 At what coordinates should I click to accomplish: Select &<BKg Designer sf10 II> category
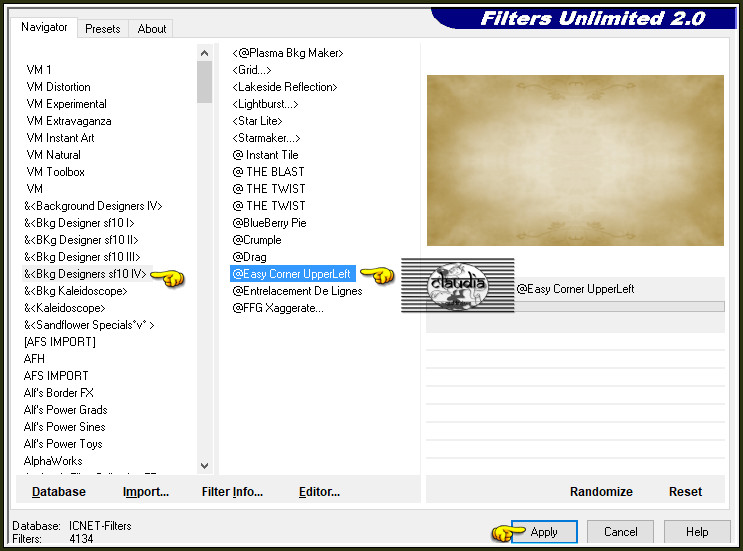81,240
